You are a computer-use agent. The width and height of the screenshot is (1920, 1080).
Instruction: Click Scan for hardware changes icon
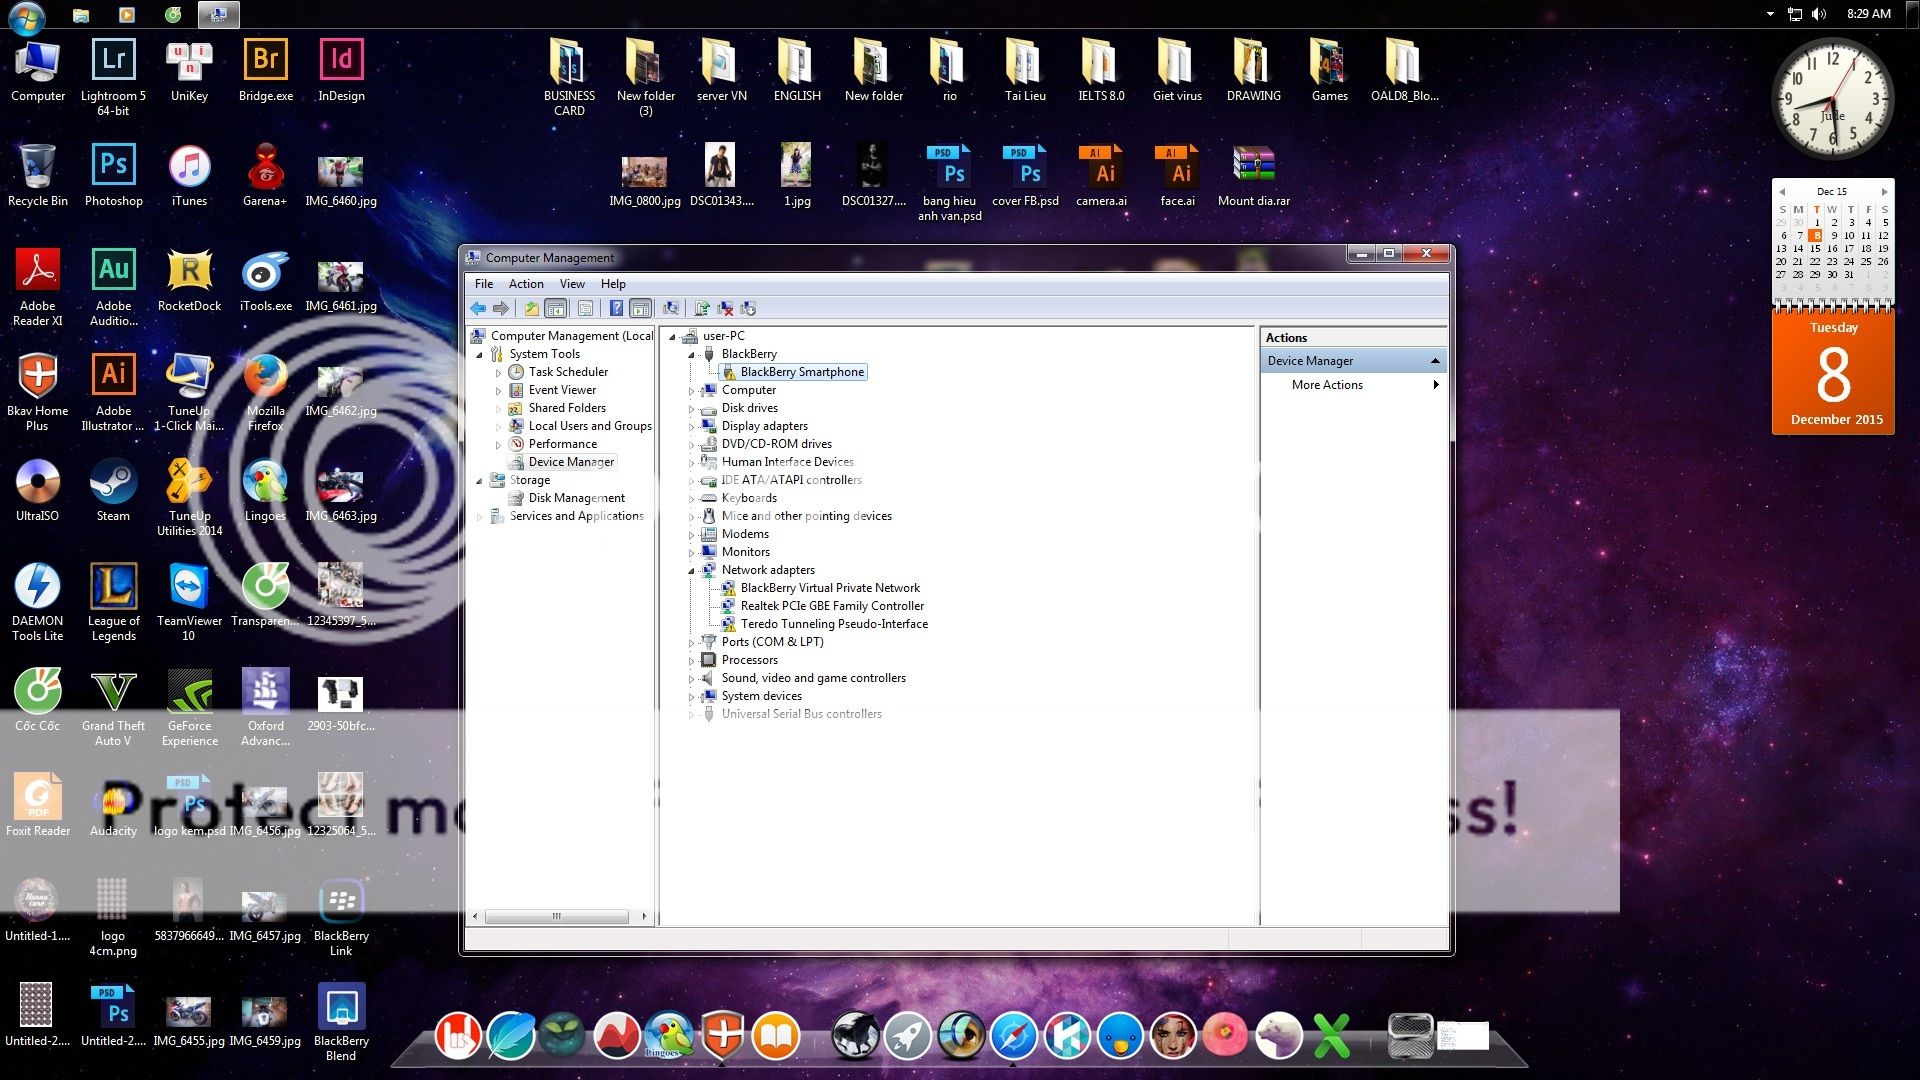671,309
